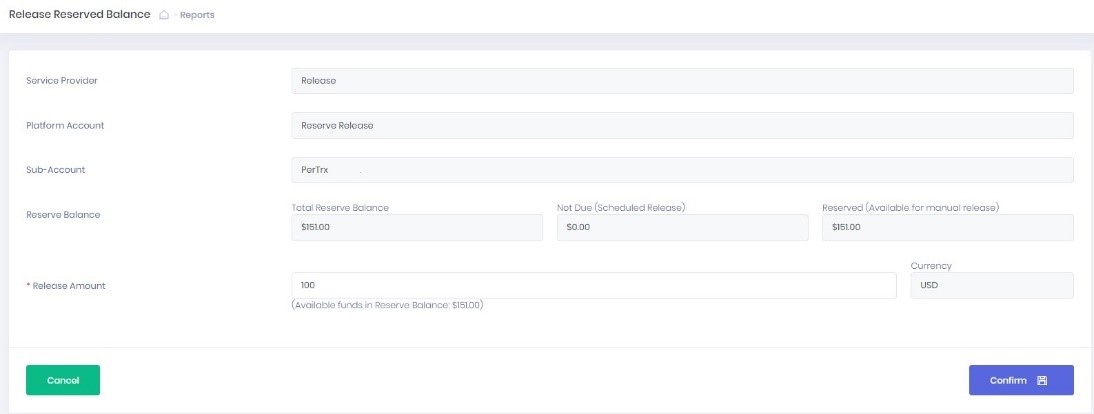Click the Service Provider label
Screen dimensions: 1094x414
(x=62, y=81)
